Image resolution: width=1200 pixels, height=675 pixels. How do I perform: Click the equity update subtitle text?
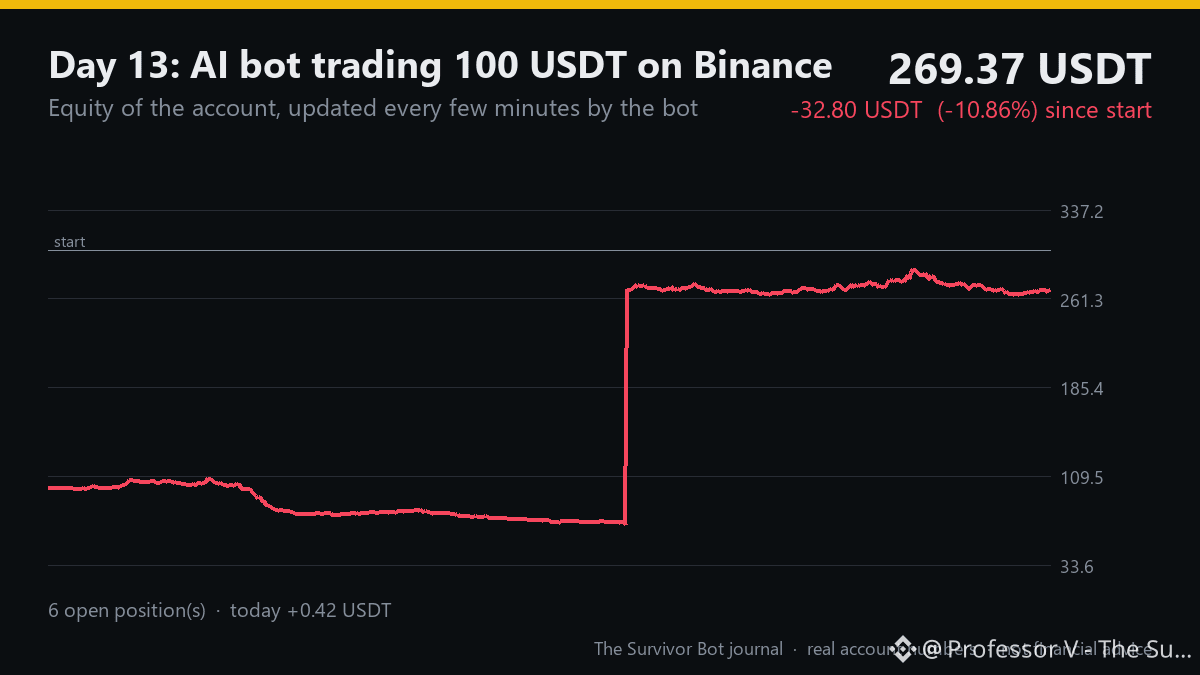tap(373, 108)
